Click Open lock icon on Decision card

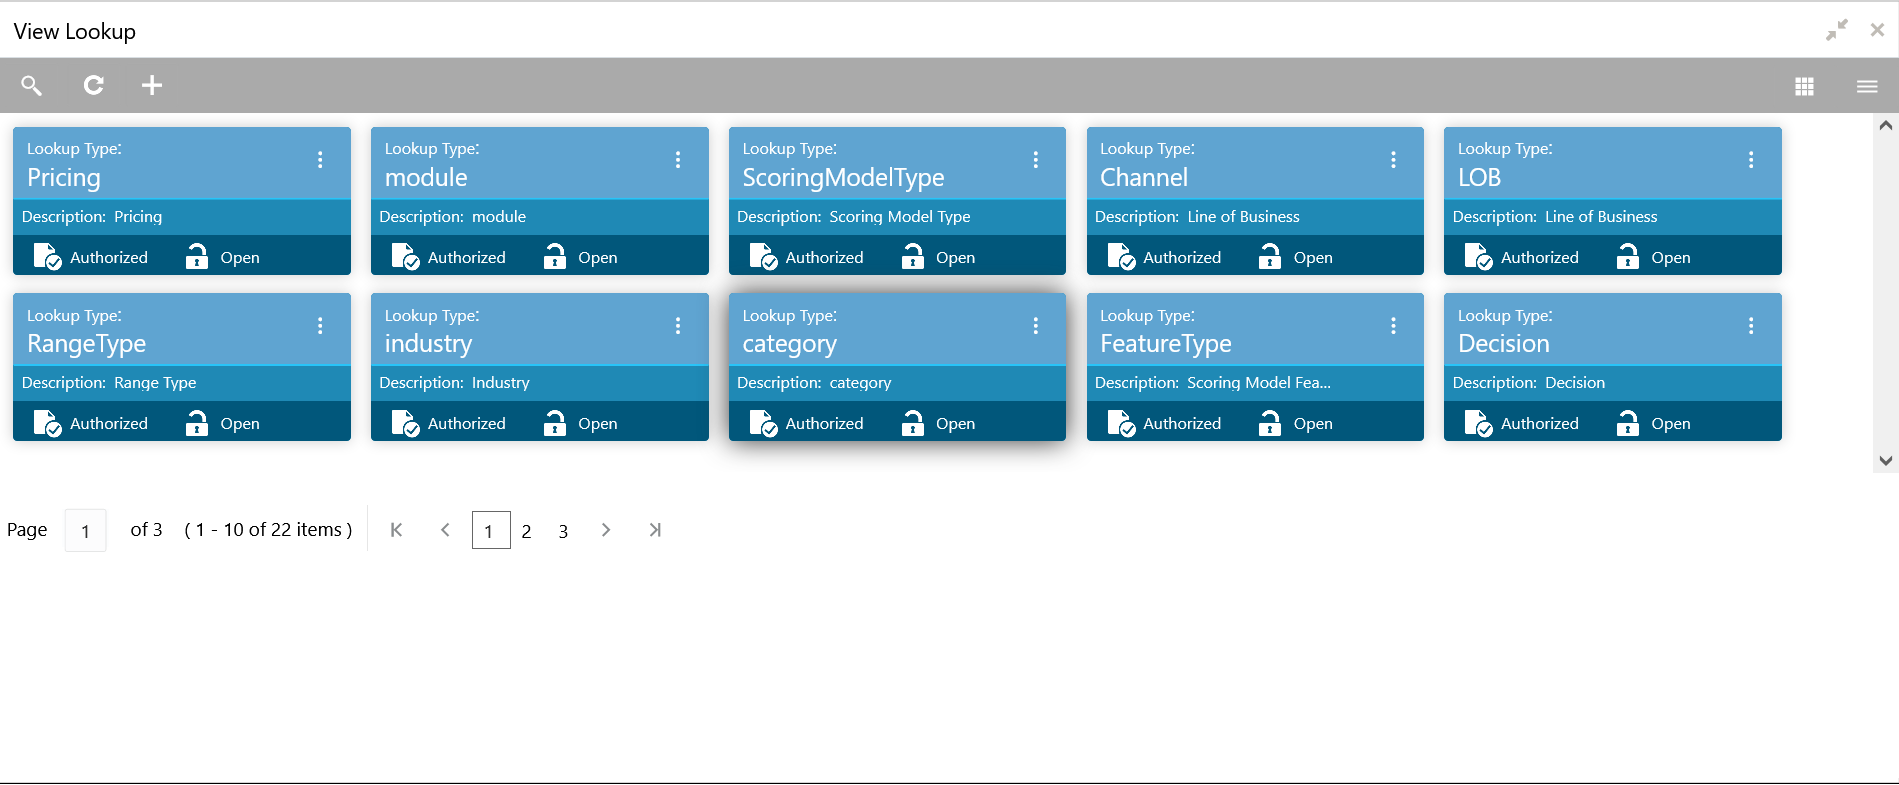(x=1628, y=424)
